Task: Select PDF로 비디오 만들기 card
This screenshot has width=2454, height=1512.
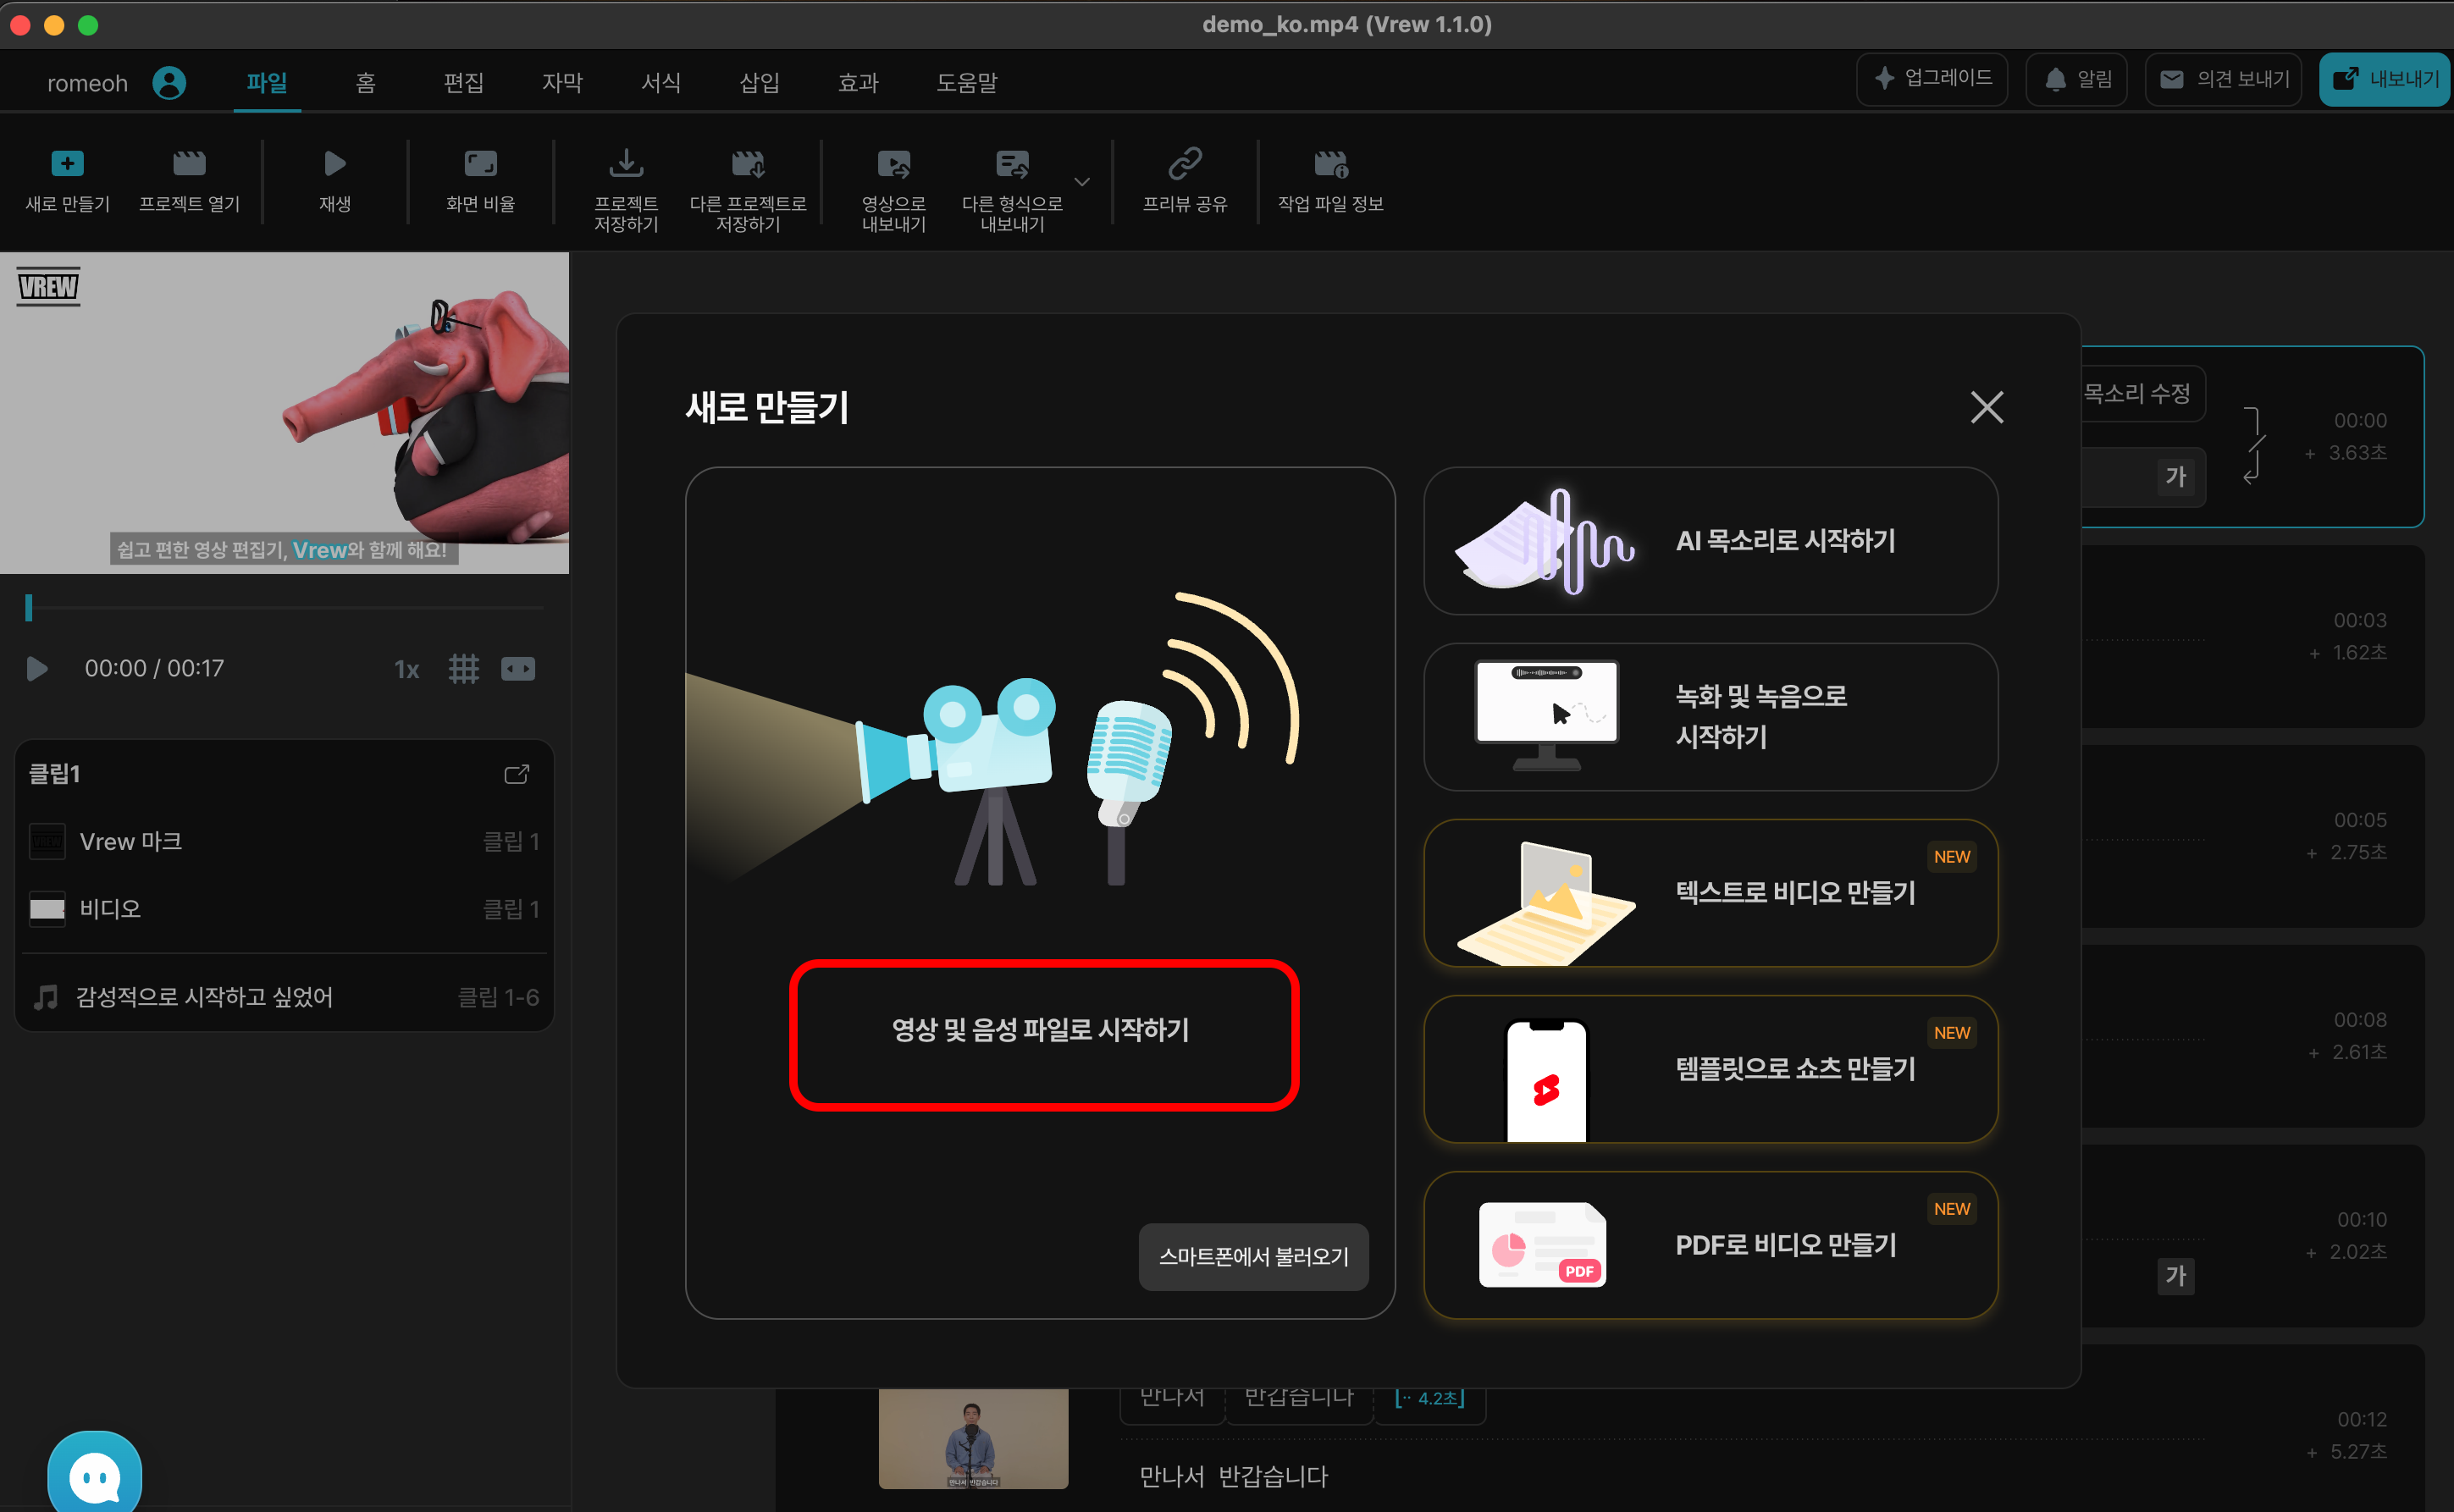Action: 1710,1244
